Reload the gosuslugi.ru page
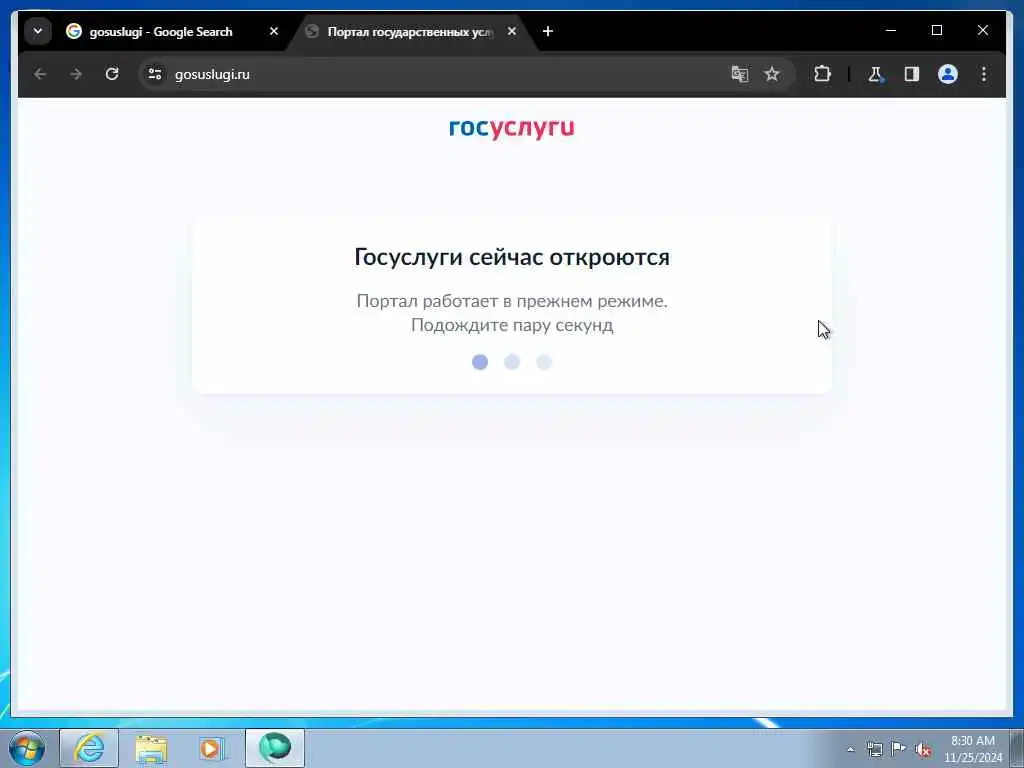The height and width of the screenshot is (768, 1024). point(112,74)
